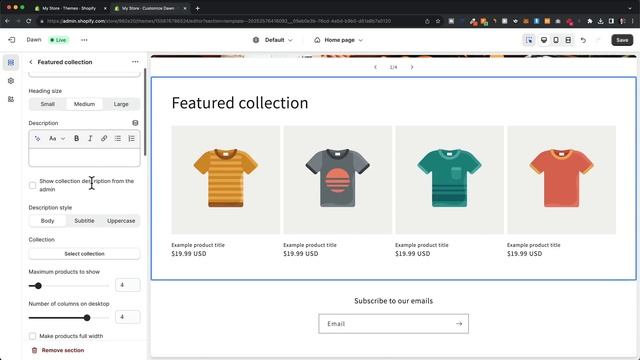Click the AI text generation icon
The width and height of the screenshot is (640, 360).
click(37, 138)
